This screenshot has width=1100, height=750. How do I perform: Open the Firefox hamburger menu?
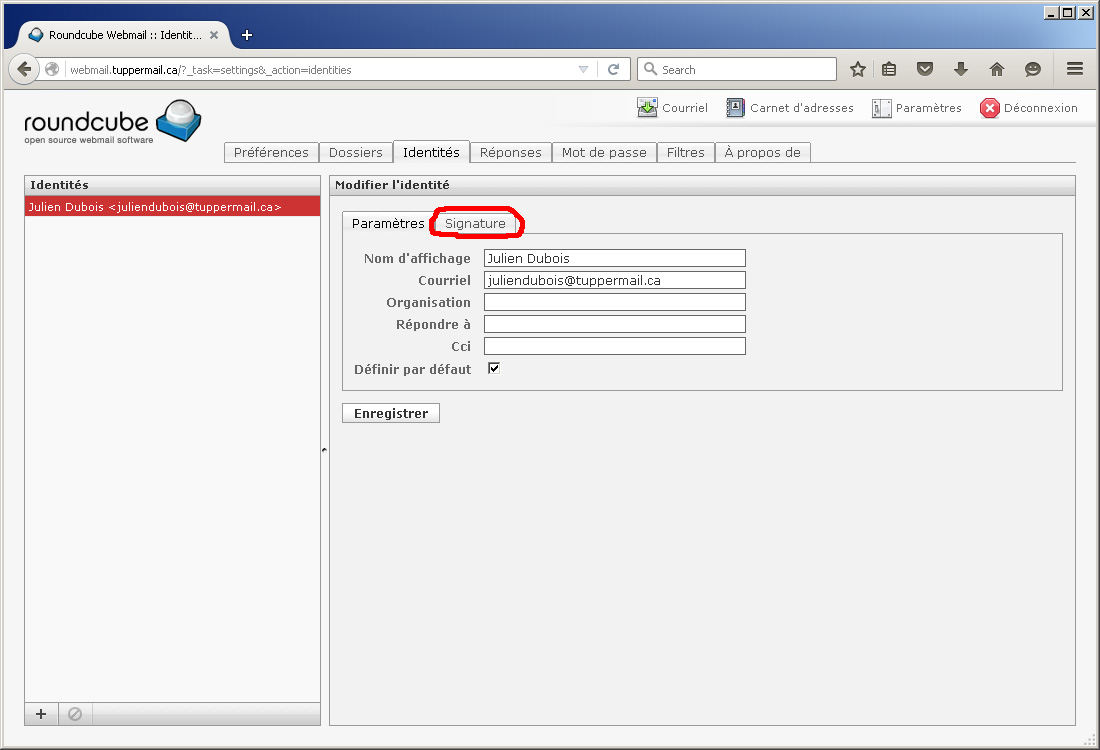[1075, 69]
